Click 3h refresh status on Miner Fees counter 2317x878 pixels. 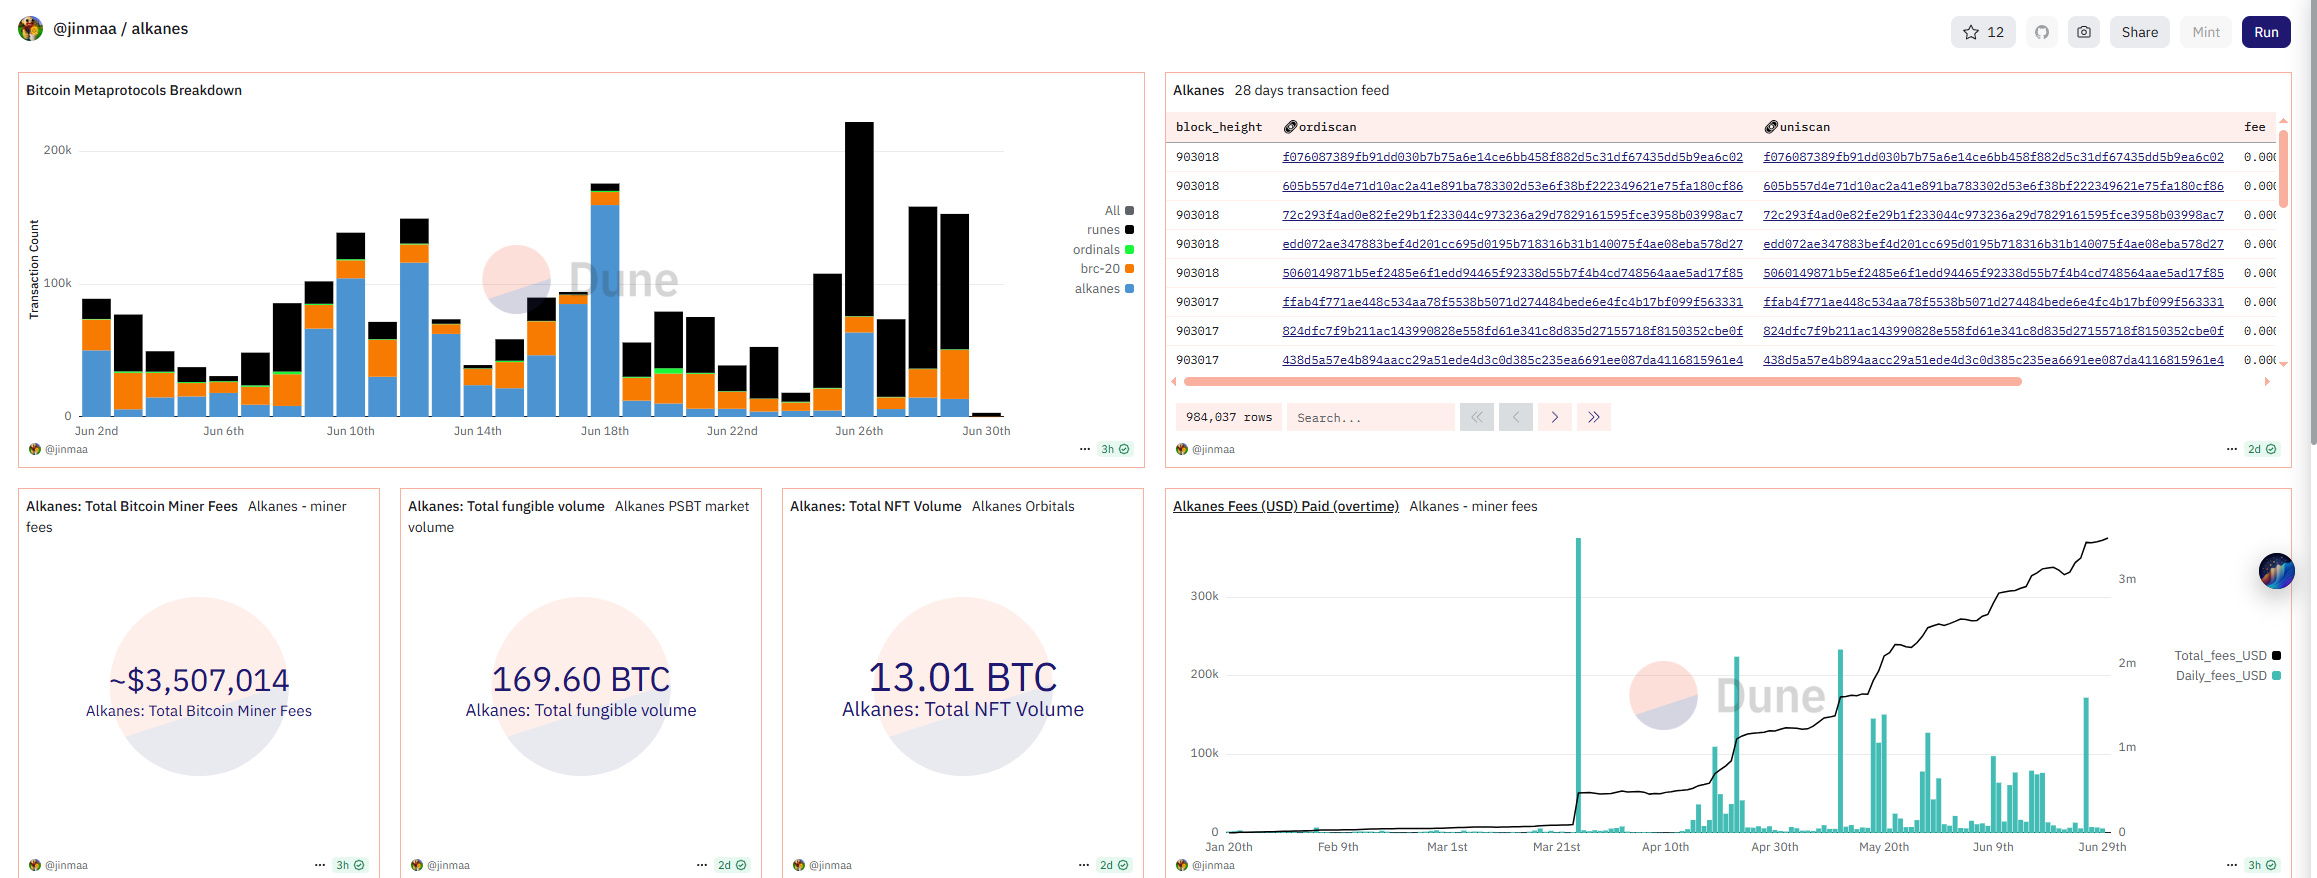pyautogui.click(x=350, y=865)
